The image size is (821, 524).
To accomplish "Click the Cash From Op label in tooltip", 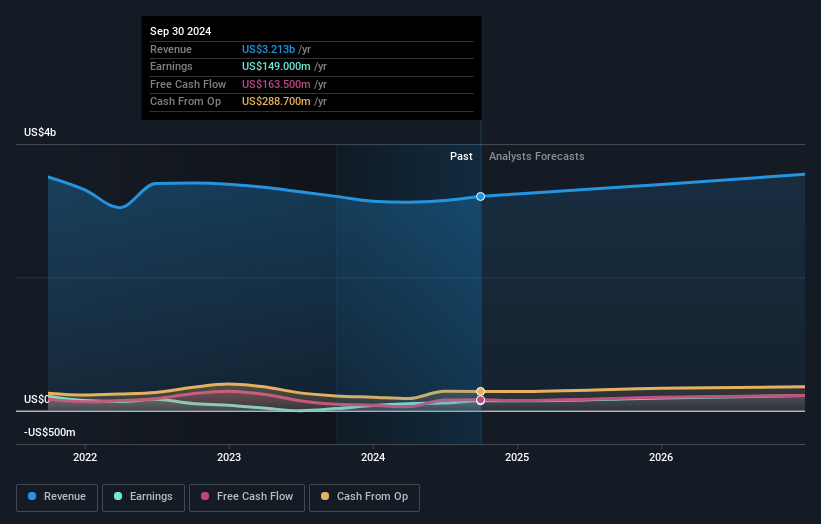I will 185,102.
